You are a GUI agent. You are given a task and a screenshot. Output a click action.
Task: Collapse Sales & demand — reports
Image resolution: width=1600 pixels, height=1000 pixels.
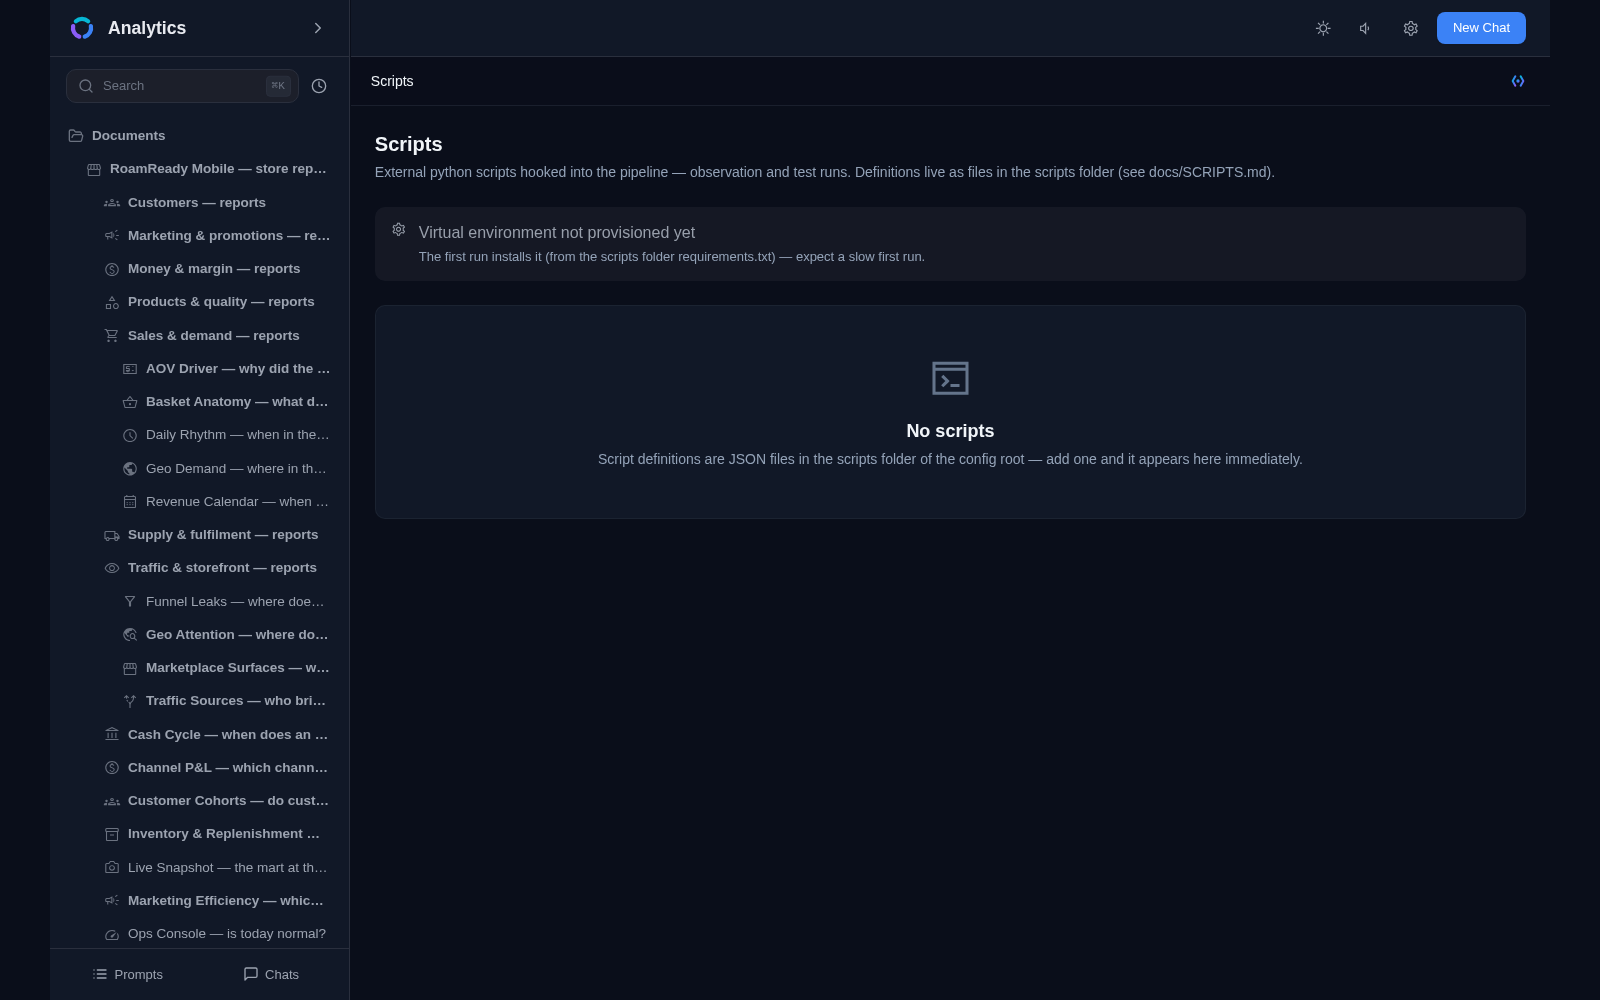click(x=200, y=336)
